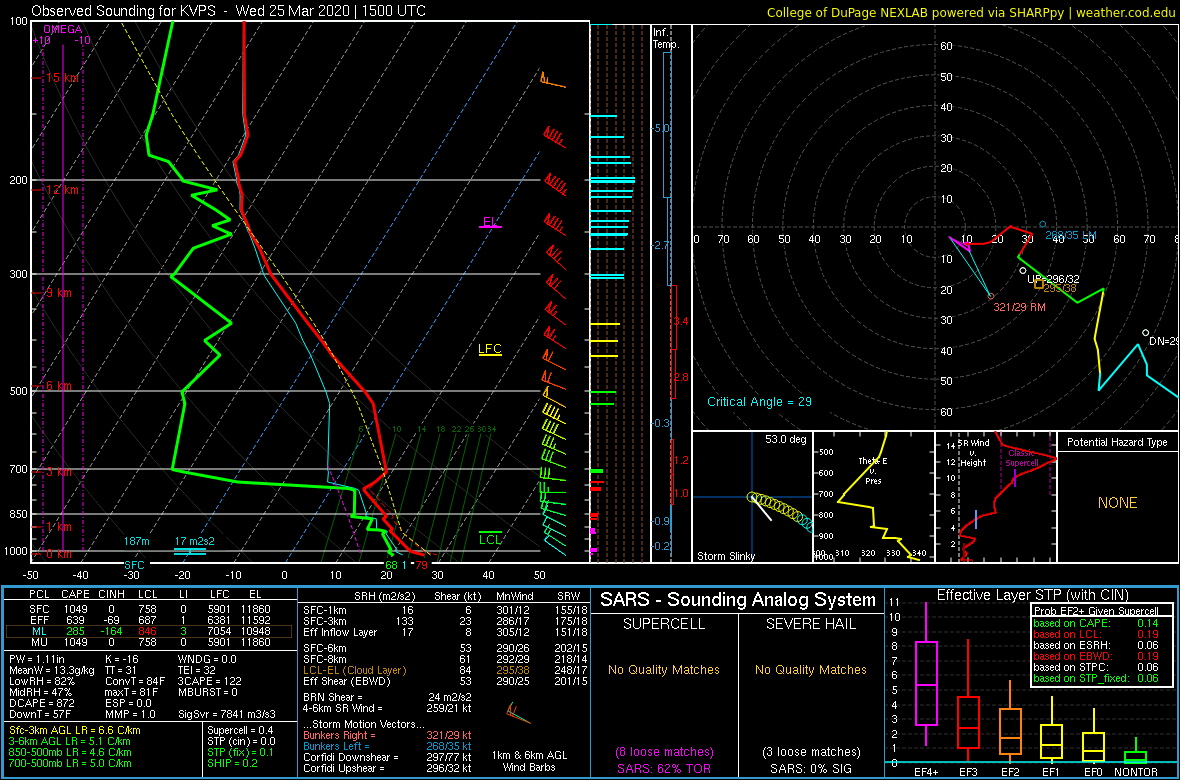Click the BRN Shear value
Screen dimensions: 1180x780
pyautogui.click(x=387, y=697)
